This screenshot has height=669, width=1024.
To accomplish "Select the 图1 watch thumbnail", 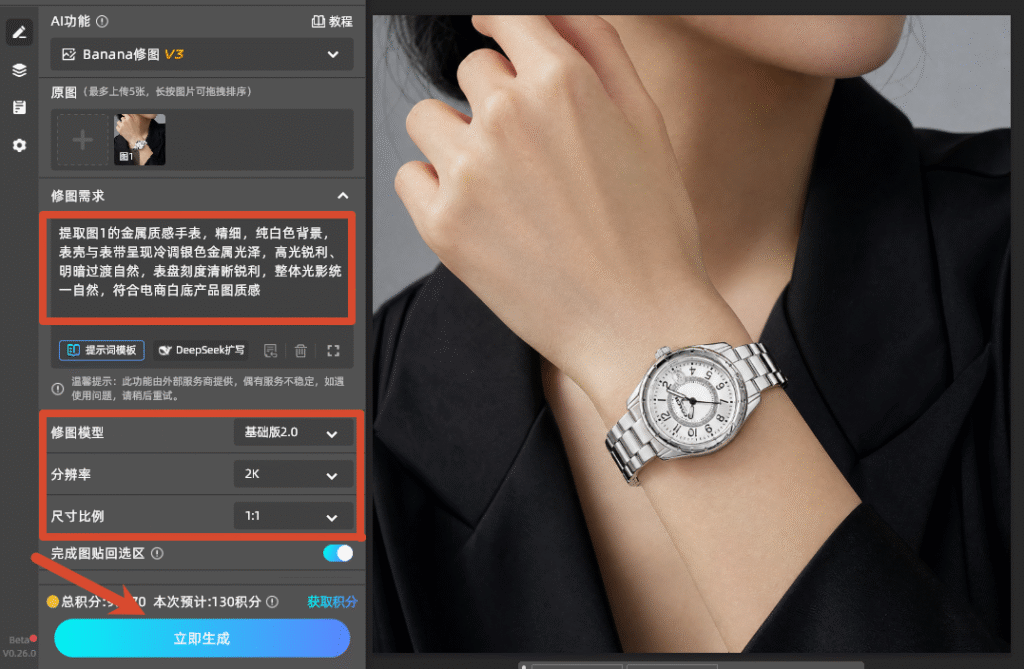I will [139, 140].
